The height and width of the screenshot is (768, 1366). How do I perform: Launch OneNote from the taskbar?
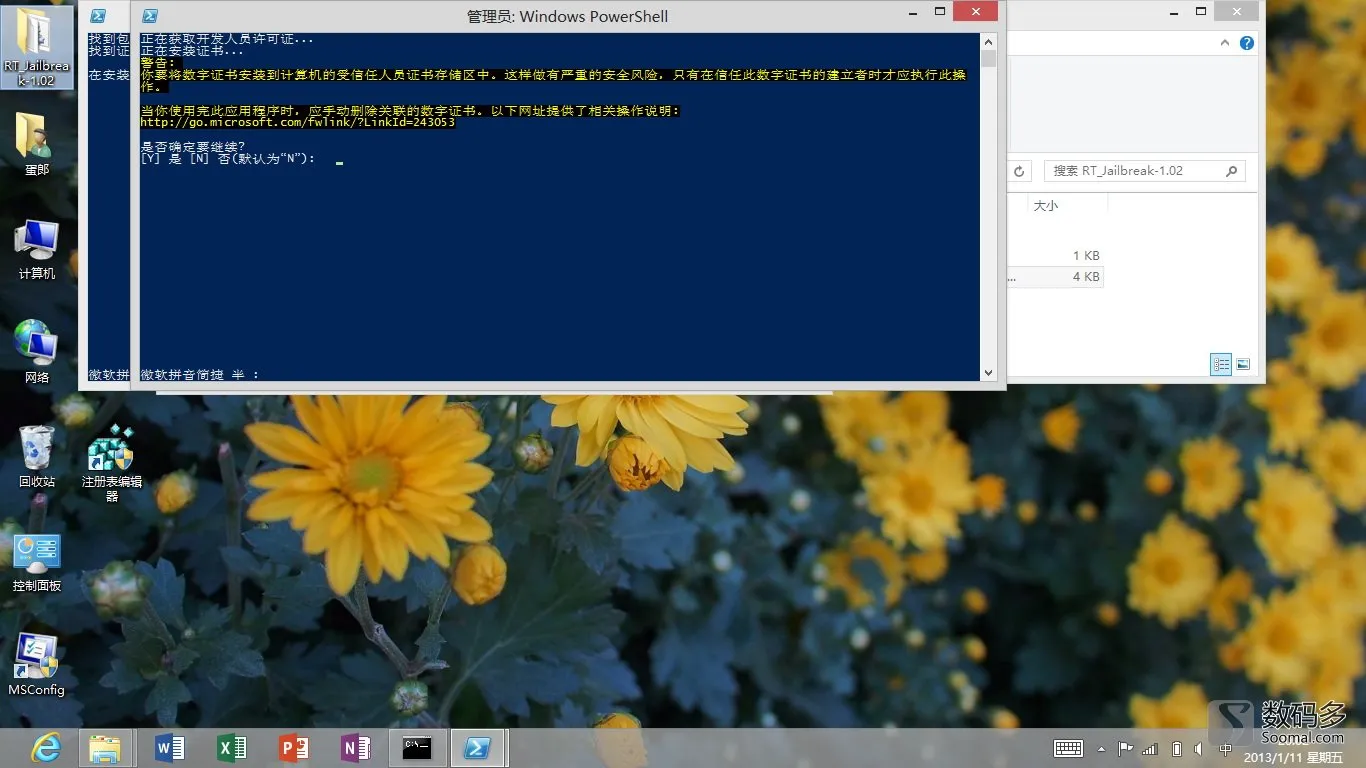click(355, 748)
